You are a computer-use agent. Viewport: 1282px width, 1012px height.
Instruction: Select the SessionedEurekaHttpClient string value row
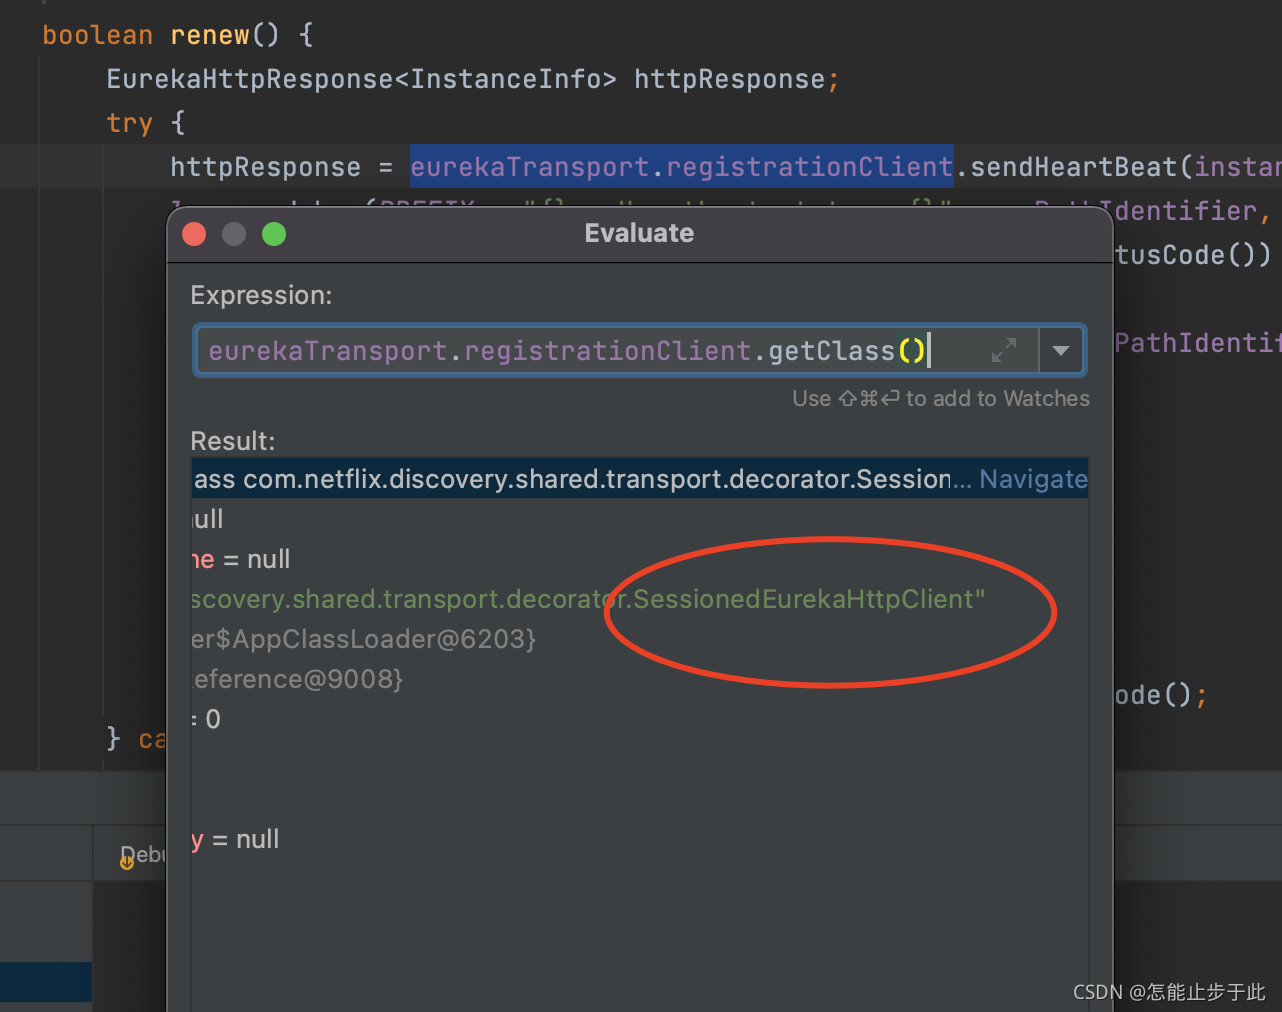click(x=640, y=599)
